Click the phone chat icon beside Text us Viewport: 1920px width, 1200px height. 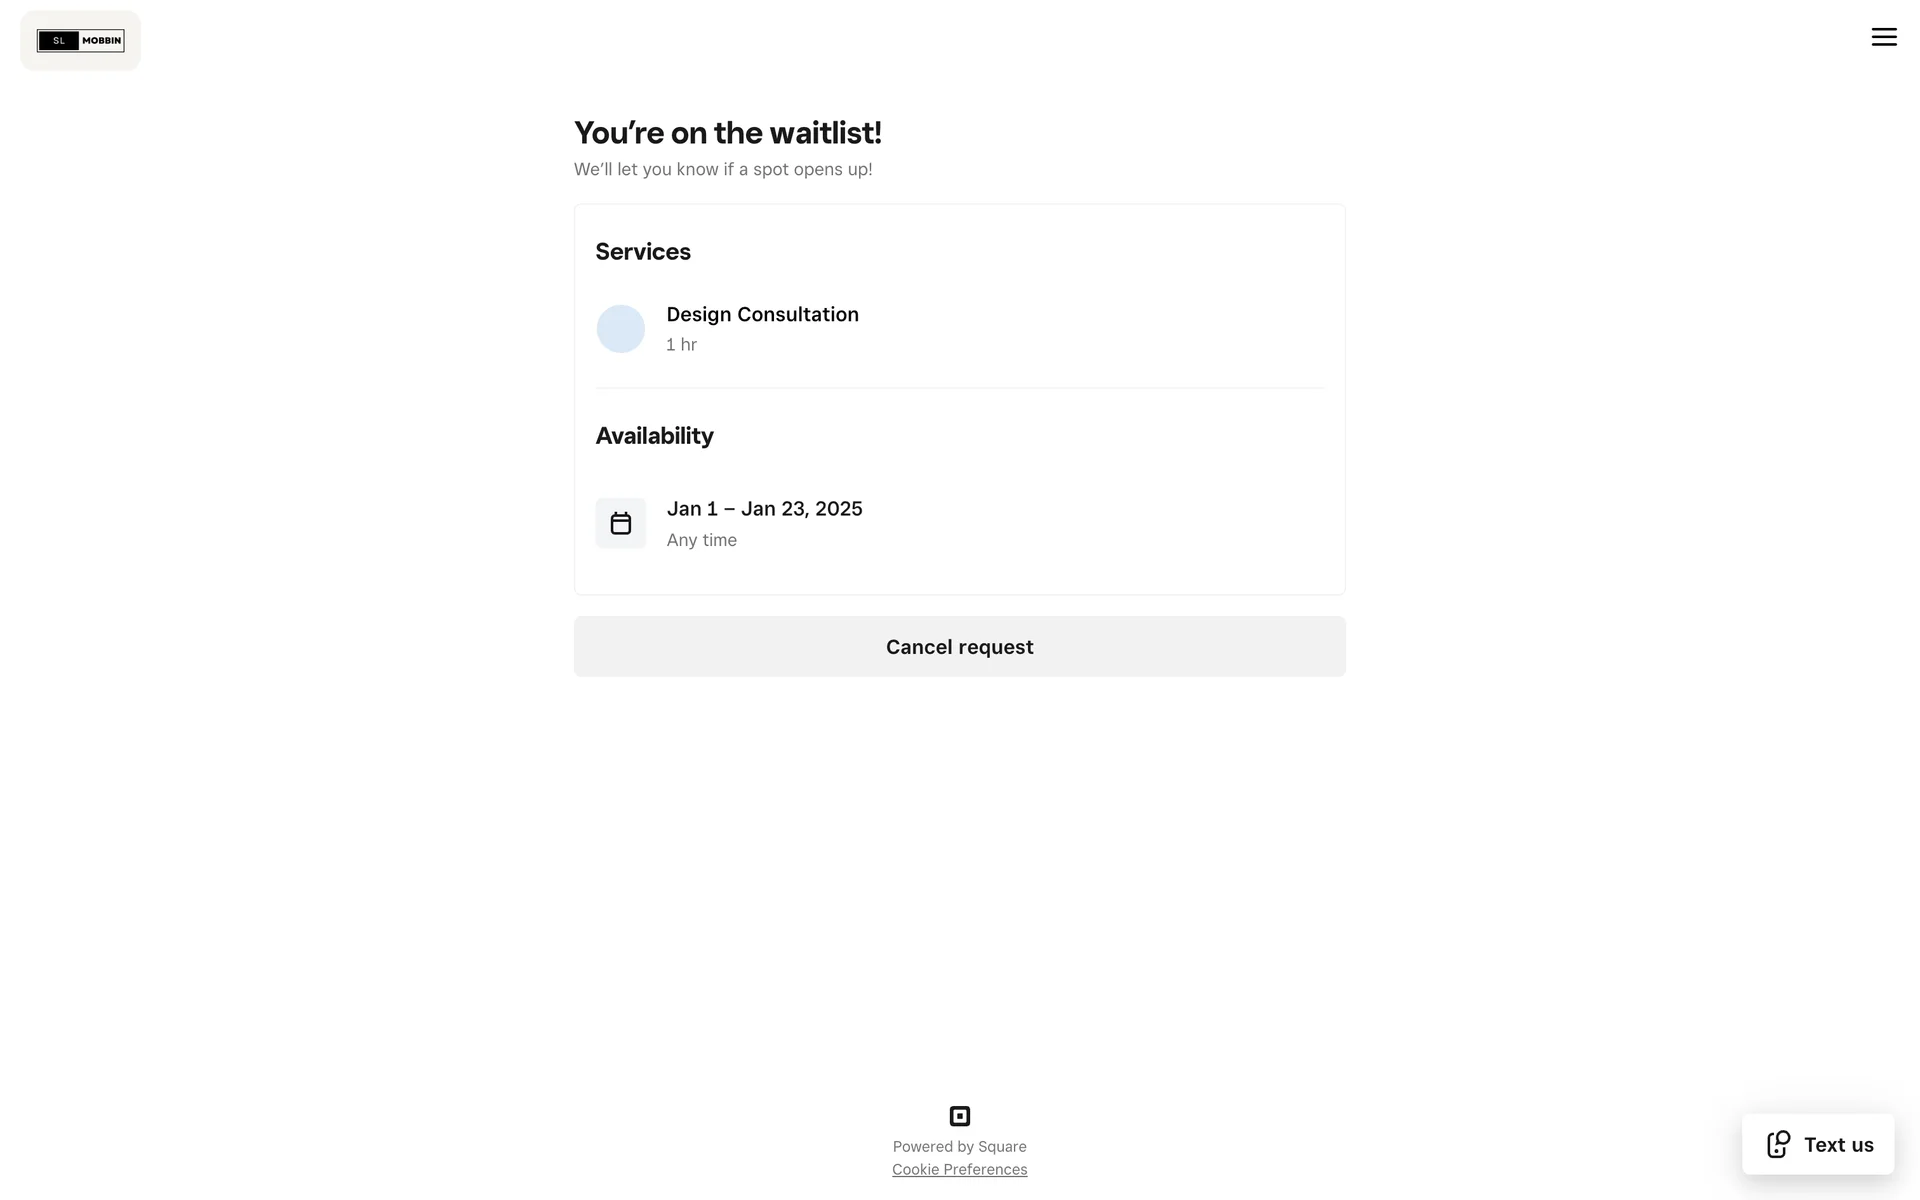(1778, 1144)
